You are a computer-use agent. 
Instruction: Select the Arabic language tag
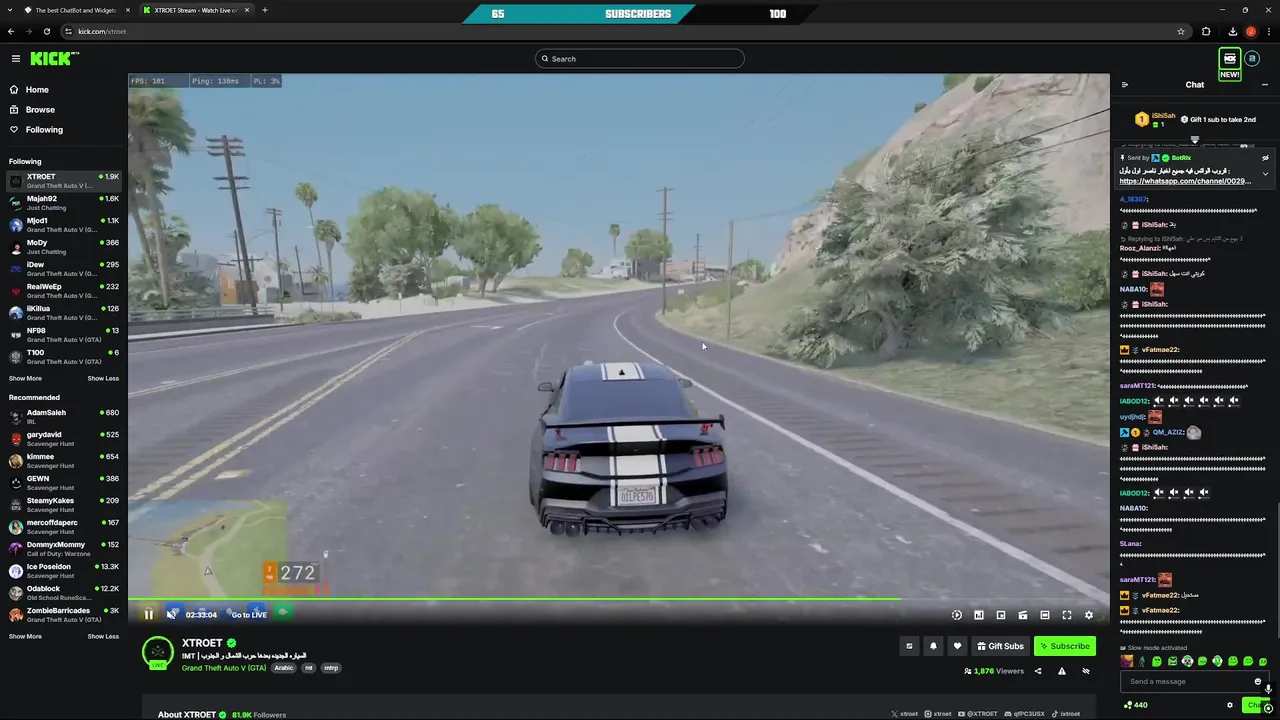click(284, 668)
